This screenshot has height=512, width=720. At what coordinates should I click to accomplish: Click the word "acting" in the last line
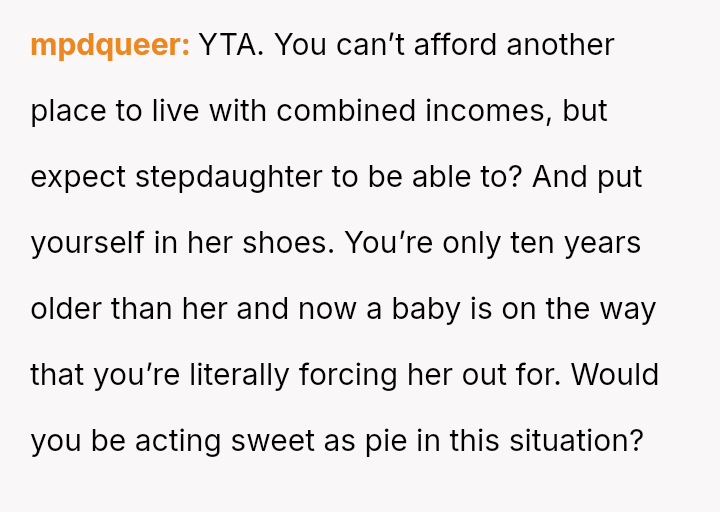(178, 442)
